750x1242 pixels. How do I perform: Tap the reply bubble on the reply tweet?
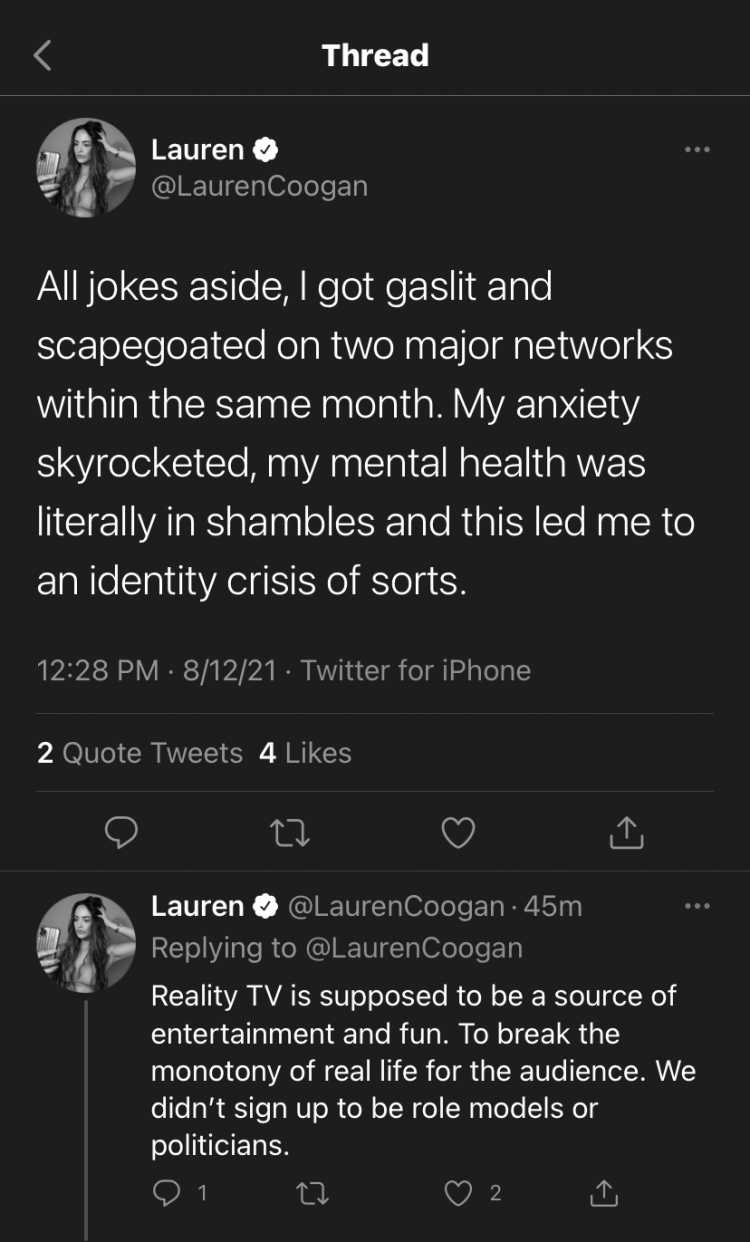point(168,1192)
